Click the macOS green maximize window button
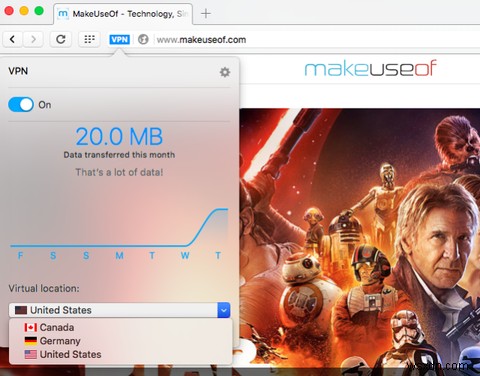Screen dimensions: 480x376 [39, 11]
